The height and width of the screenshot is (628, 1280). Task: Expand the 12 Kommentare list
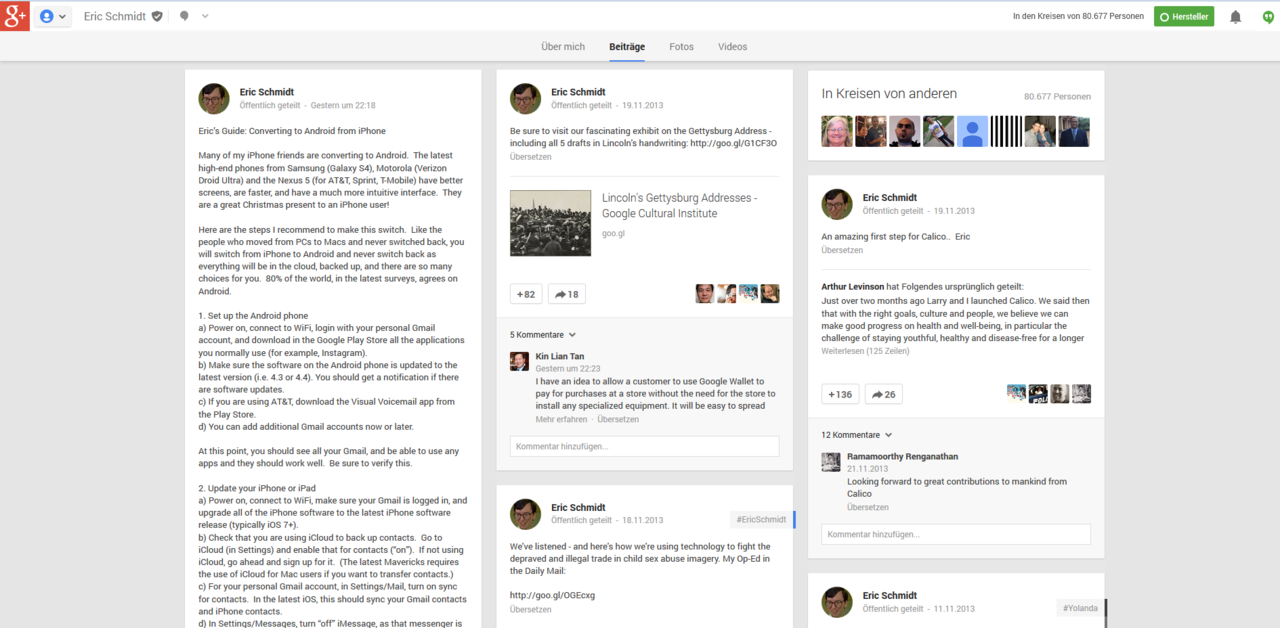(857, 435)
